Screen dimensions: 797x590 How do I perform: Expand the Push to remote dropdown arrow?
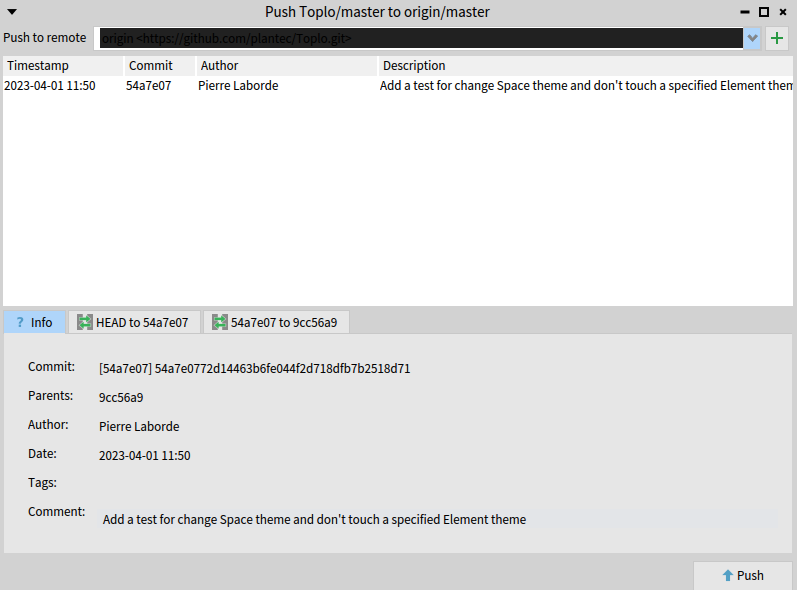(x=752, y=38)
